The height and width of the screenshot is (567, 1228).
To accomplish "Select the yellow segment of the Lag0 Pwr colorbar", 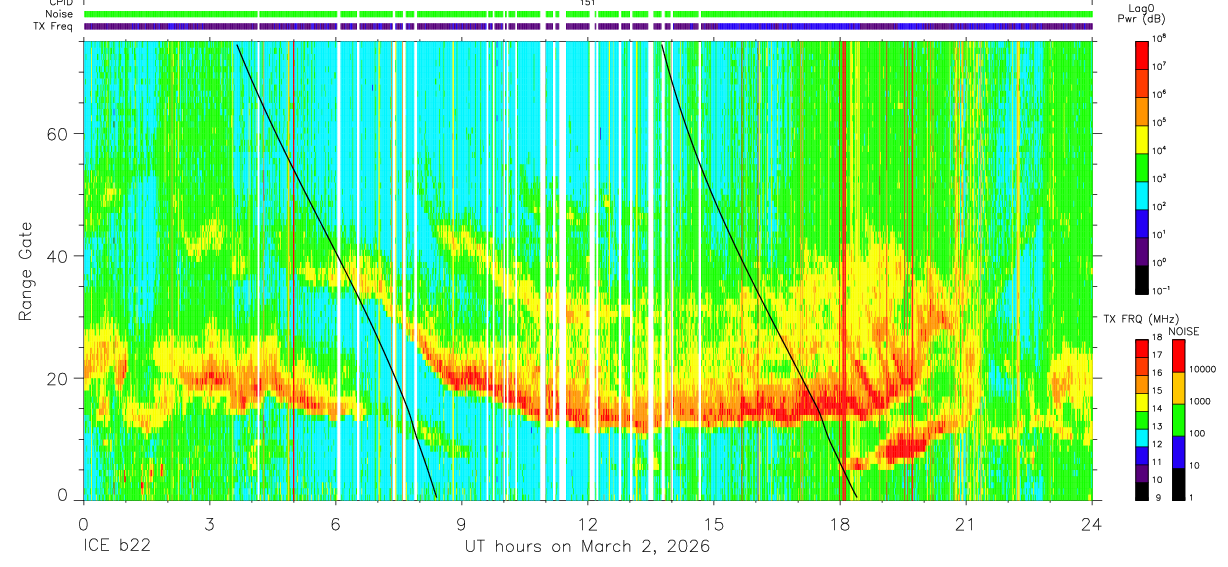I will [x=1143, y=140].
